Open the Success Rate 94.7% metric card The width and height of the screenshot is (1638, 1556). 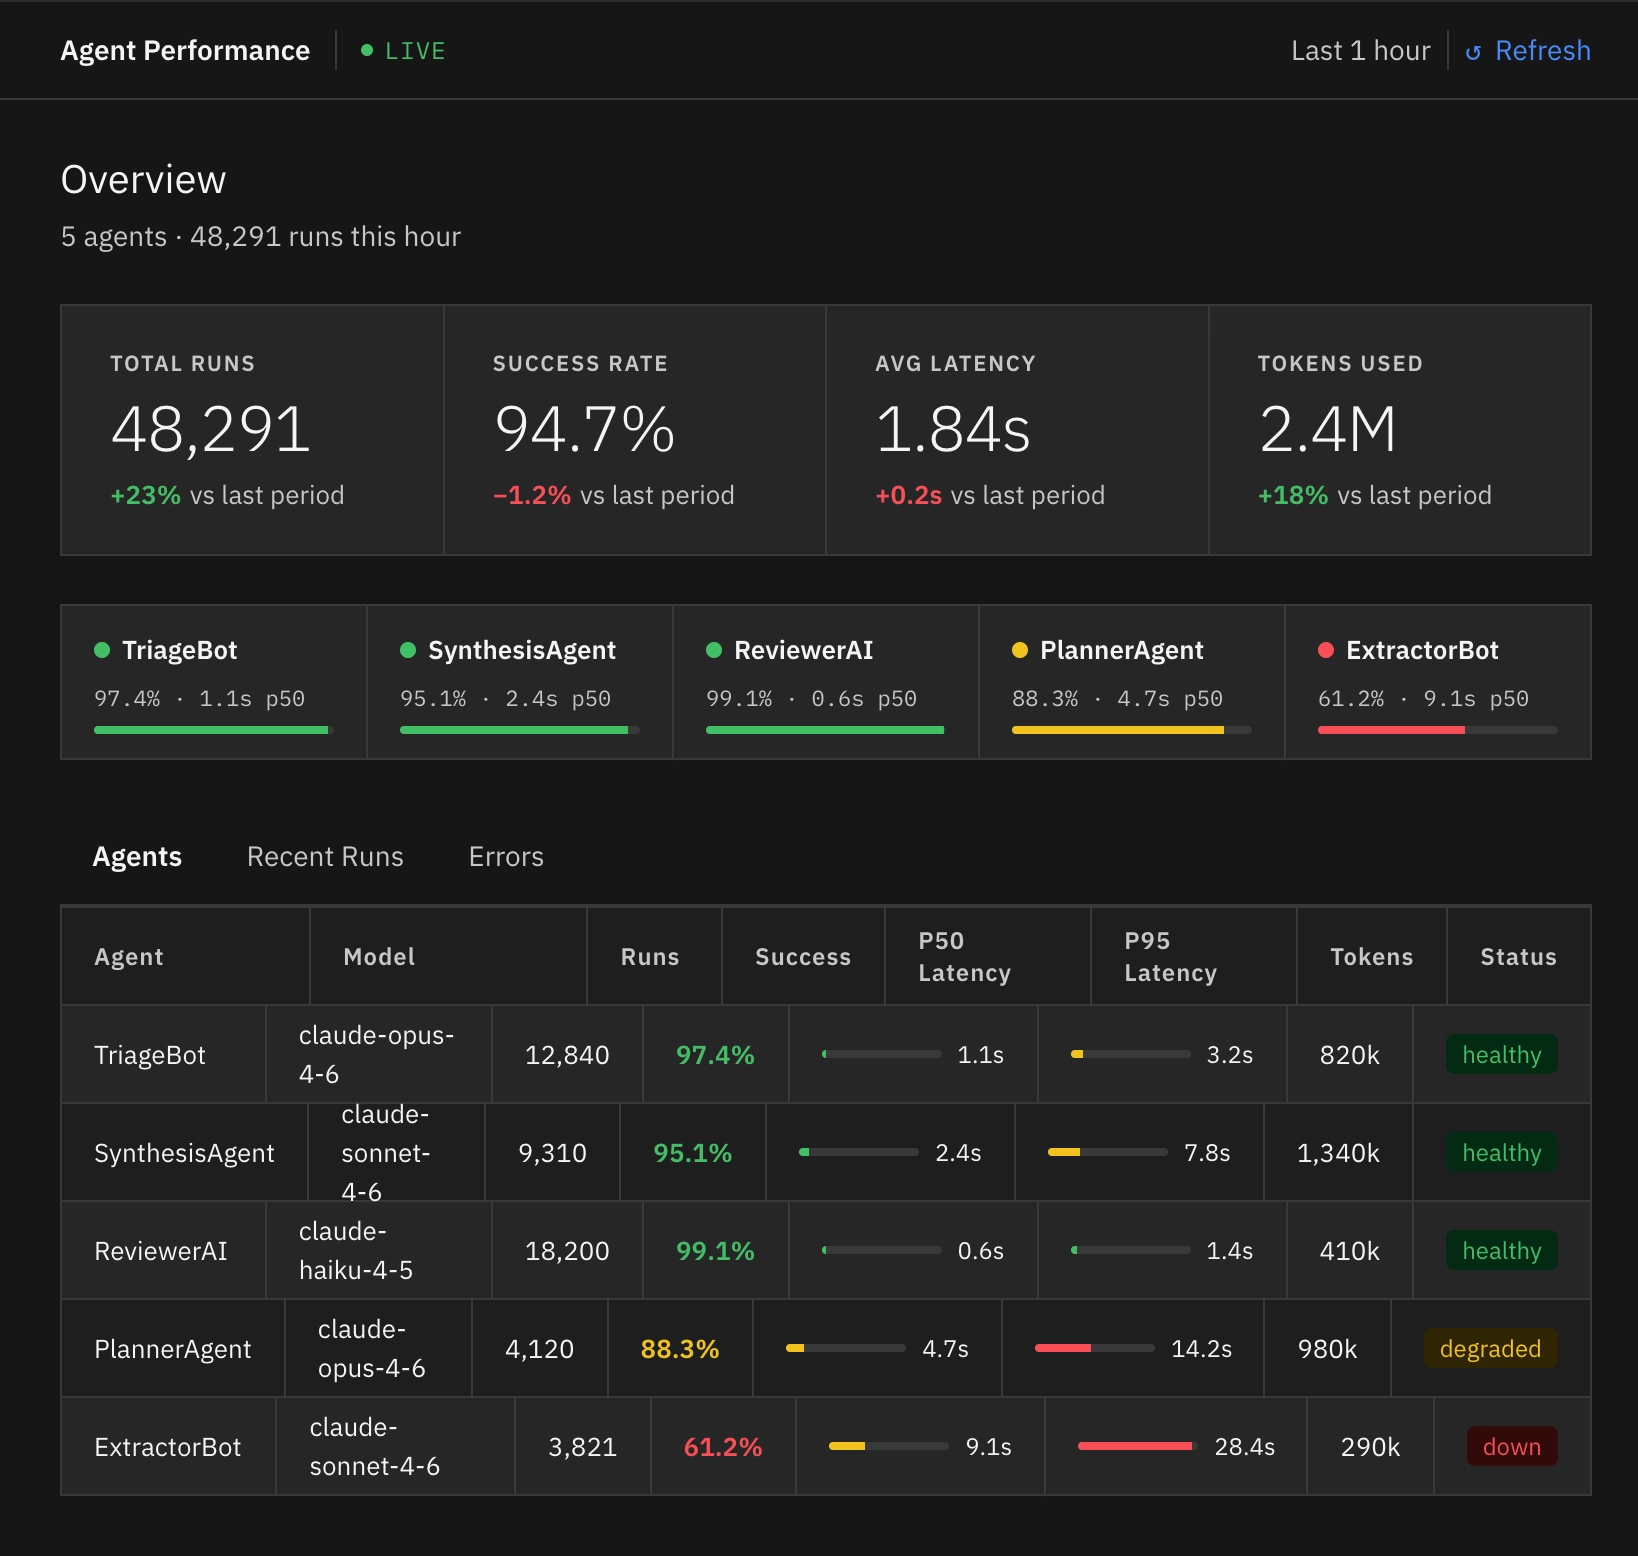tap(635, 430)
